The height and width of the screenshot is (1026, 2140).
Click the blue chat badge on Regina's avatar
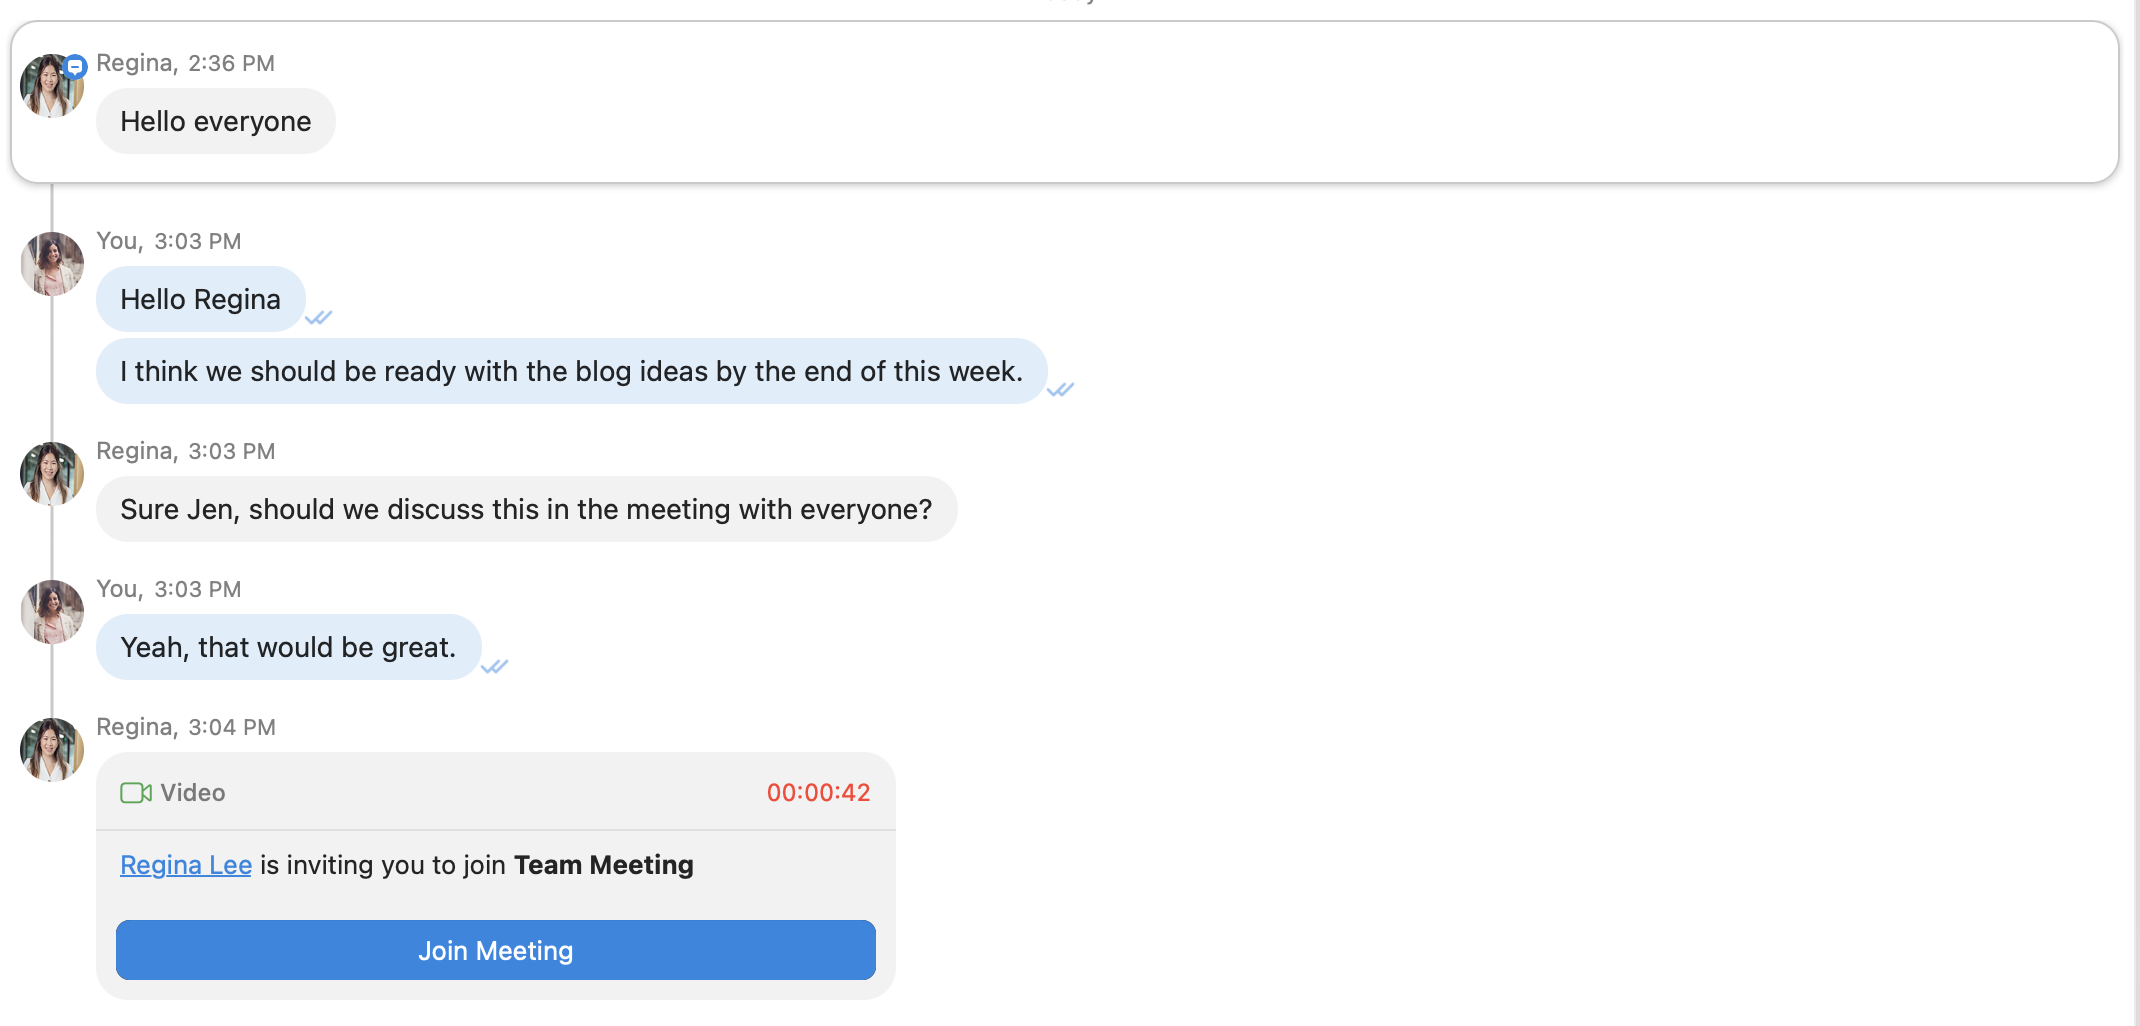pos(75,67)
